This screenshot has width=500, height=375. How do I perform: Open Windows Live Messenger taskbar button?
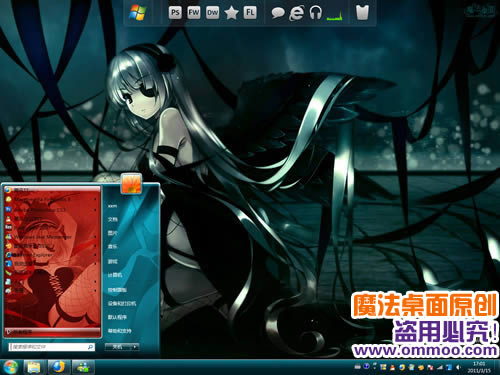tap(83, 367)
